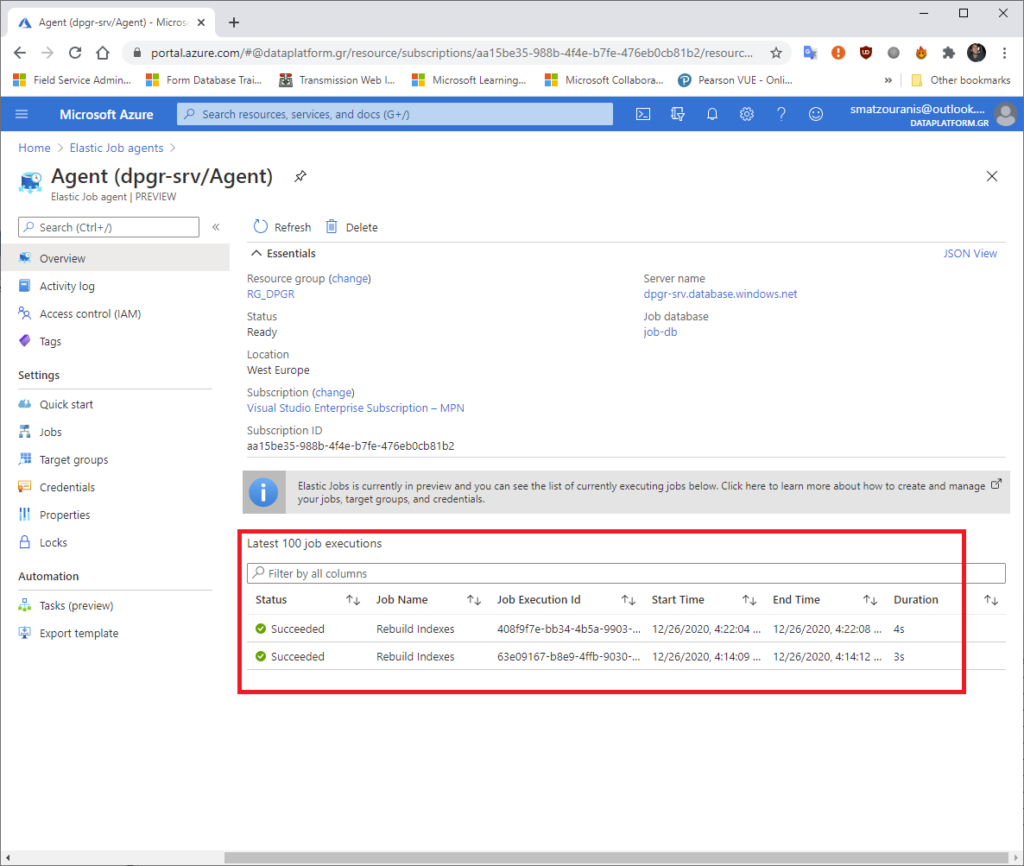Open portal settings gear
This screenshot has width=1024, height=866.
click(746, 114)
